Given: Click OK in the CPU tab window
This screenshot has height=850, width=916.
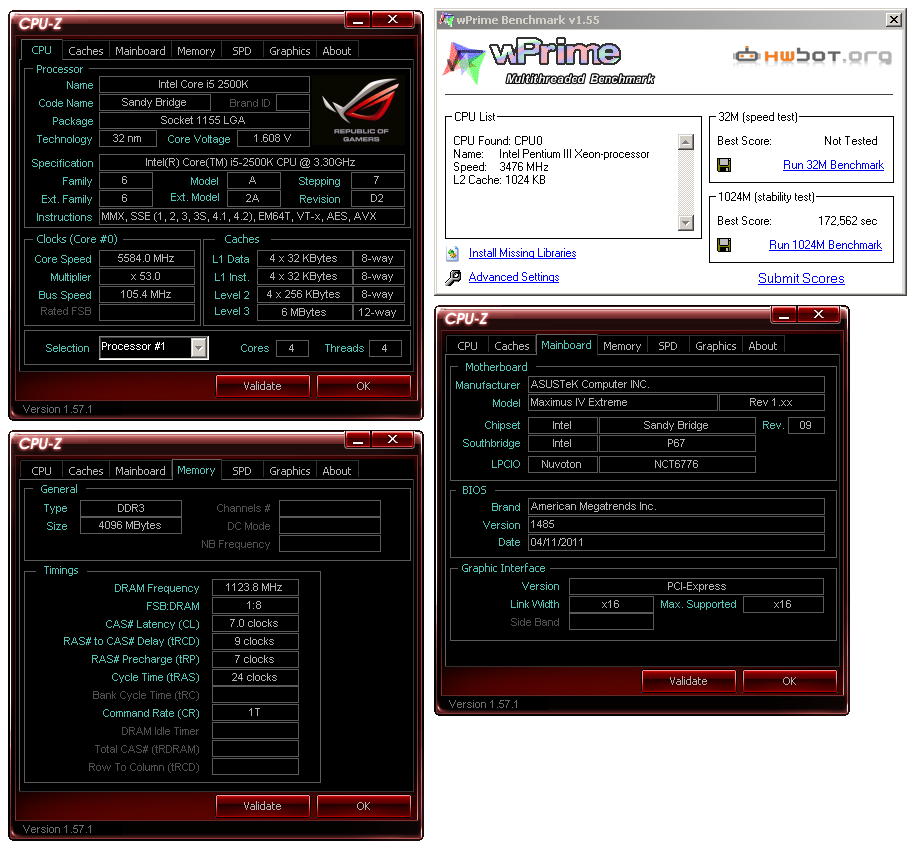Looking at the screenshot, I should pyautogui.click(x=363, y=386).
